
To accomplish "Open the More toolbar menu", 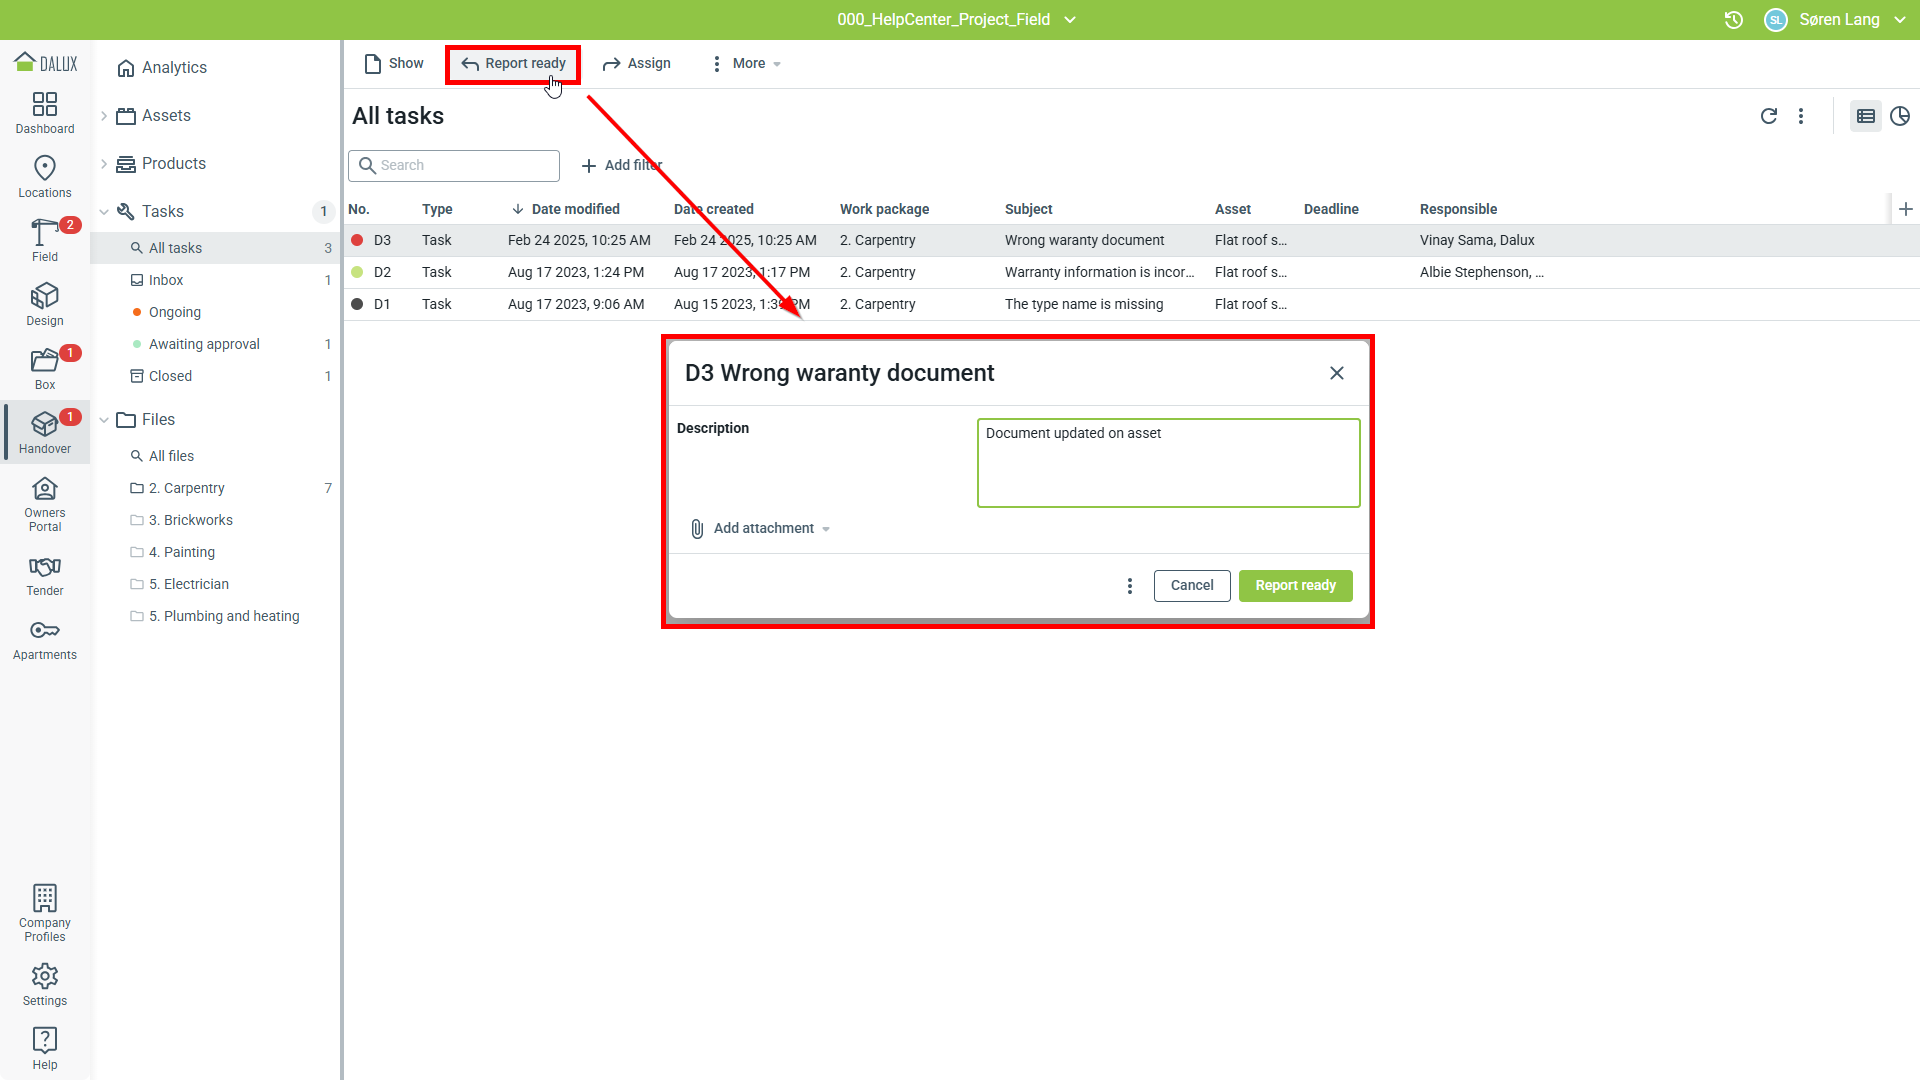I will [747, 64].
